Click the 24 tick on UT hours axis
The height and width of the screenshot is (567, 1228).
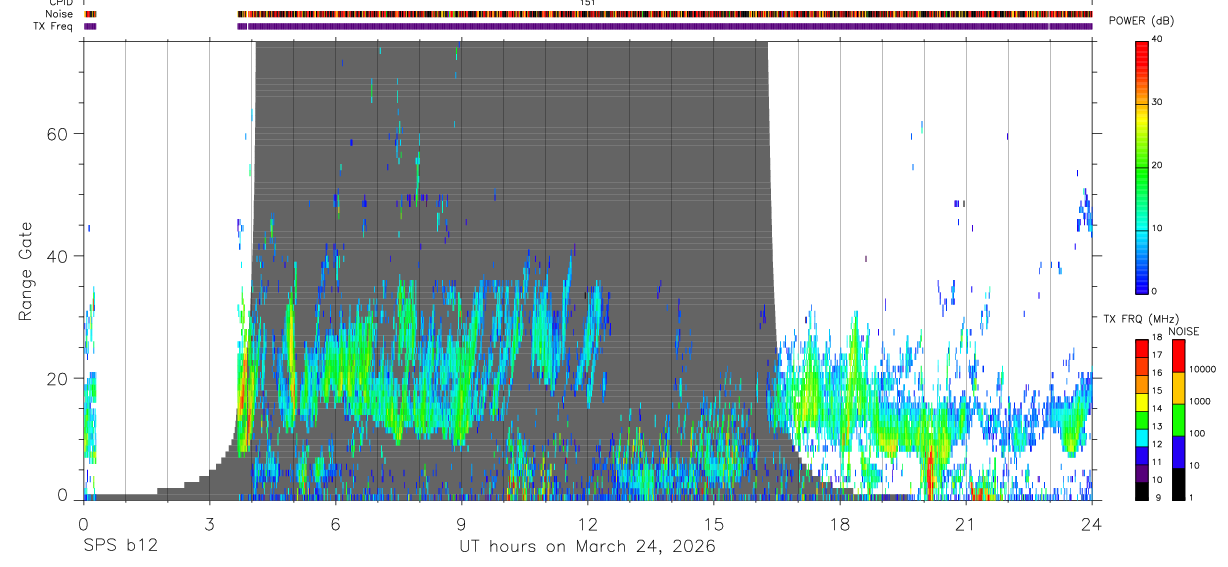pyautogui.click(x=1092, y=523)
